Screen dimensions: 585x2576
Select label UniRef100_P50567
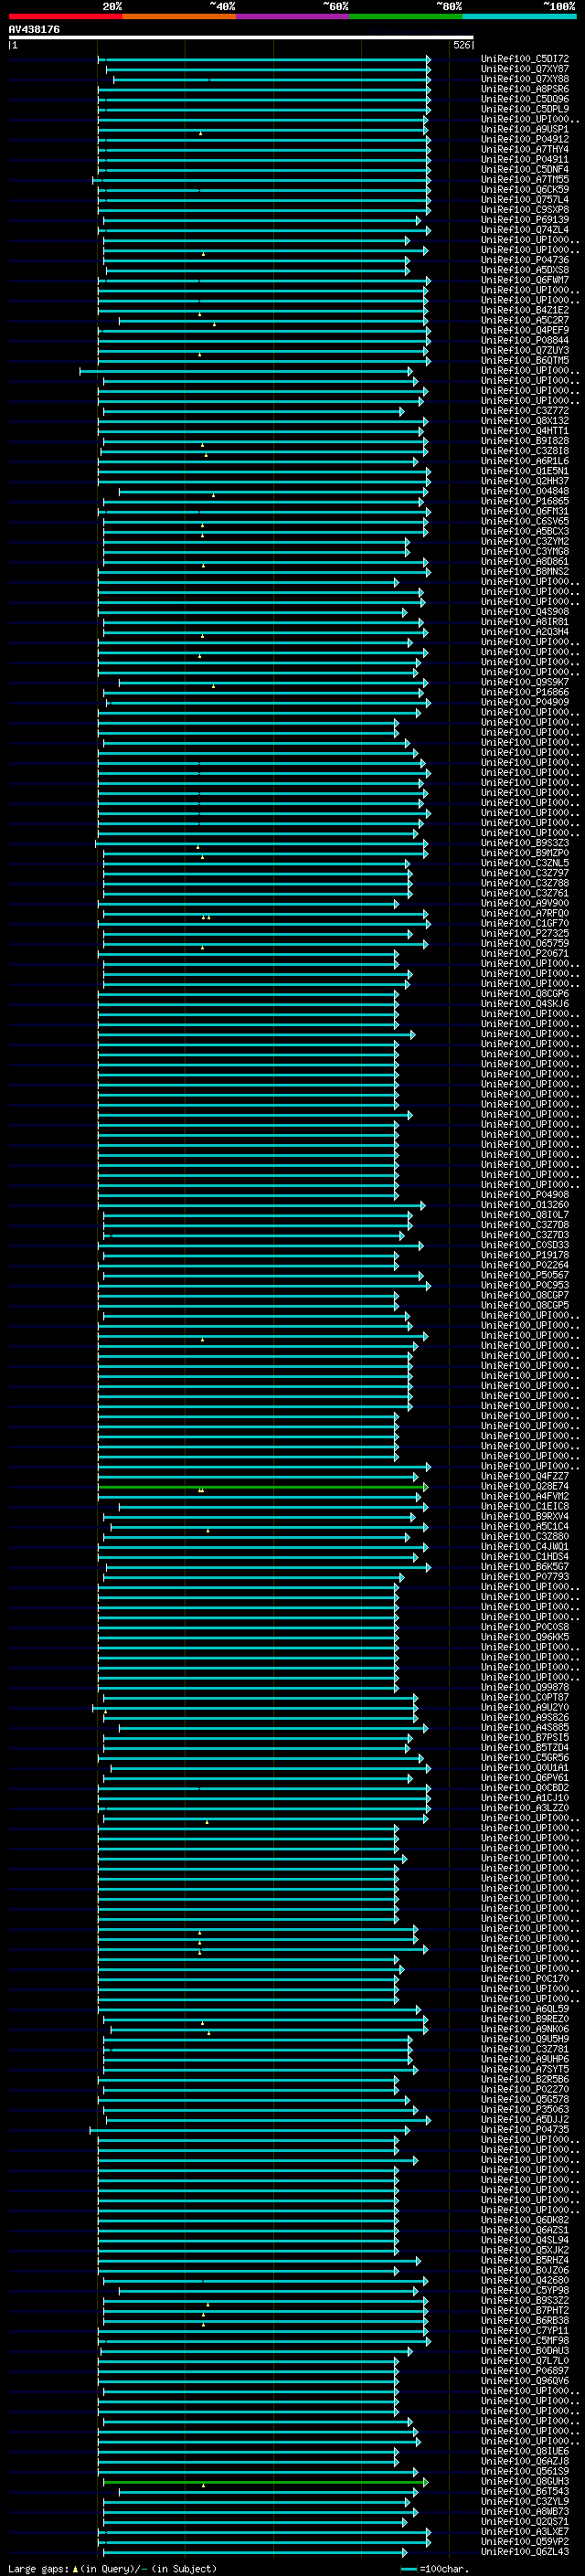tap(525, 1275)
